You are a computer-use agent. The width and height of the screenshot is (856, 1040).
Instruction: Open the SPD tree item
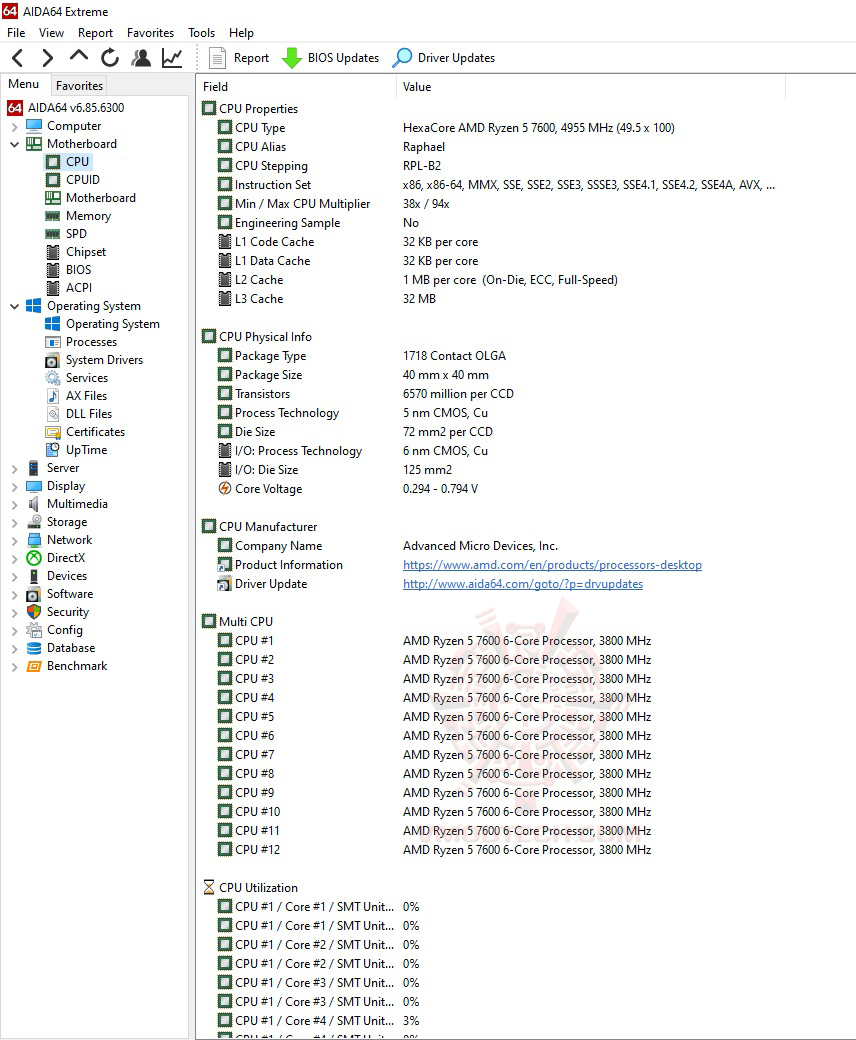click(x=66, y=233)
